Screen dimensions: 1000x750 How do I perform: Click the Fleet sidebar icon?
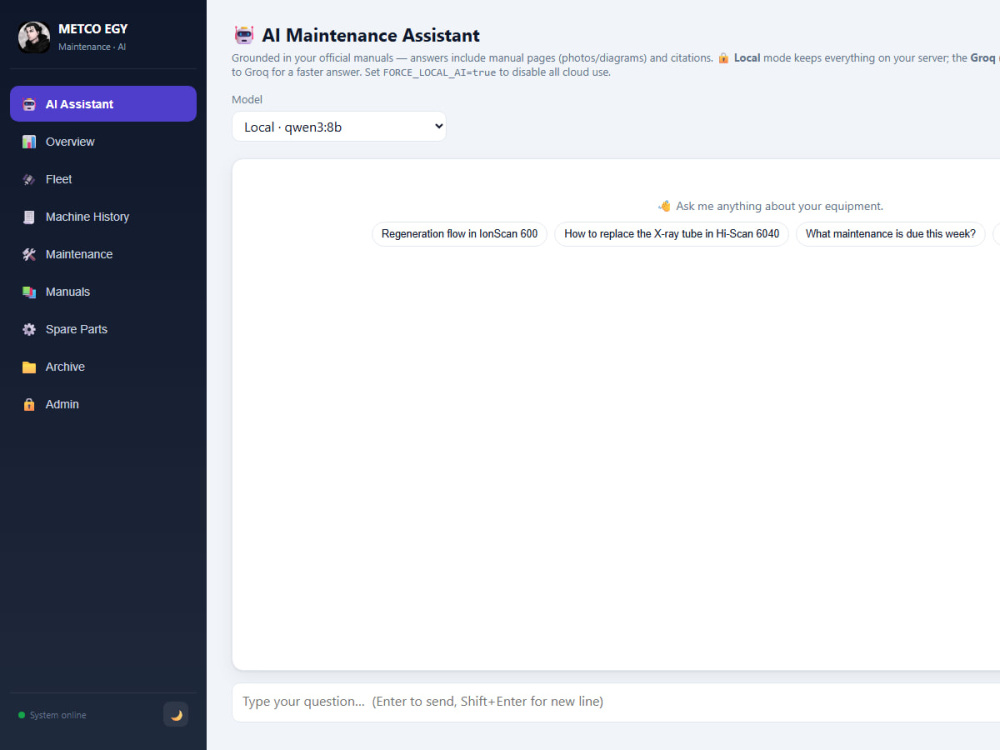29,179
